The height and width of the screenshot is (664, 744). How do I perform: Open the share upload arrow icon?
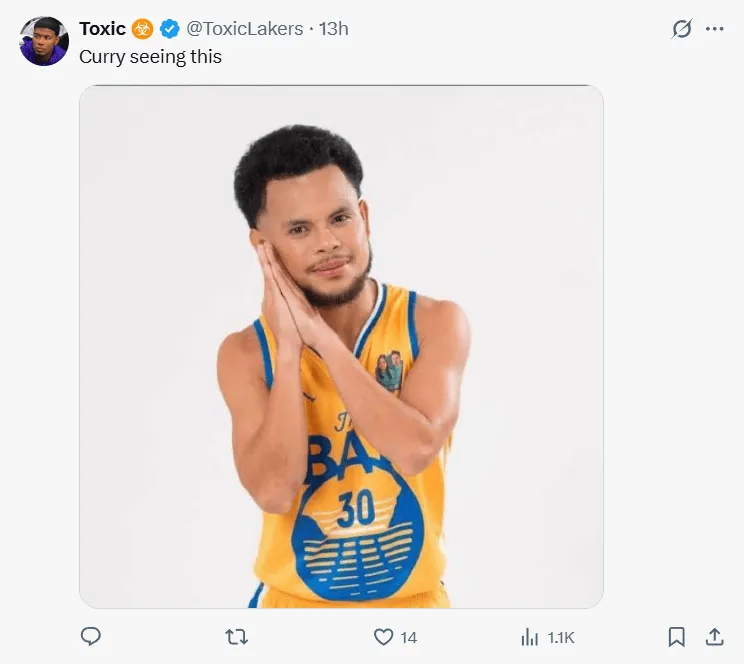pyautogui.click(x=714, y=636)
